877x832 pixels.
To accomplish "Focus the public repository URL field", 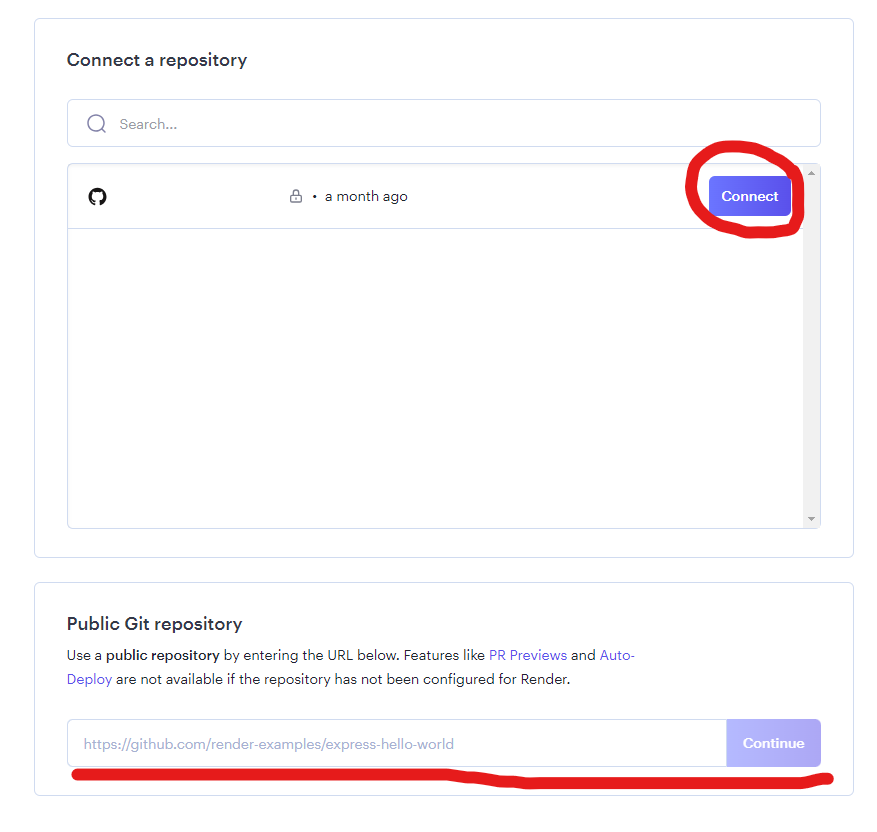I will pos(397,743).
